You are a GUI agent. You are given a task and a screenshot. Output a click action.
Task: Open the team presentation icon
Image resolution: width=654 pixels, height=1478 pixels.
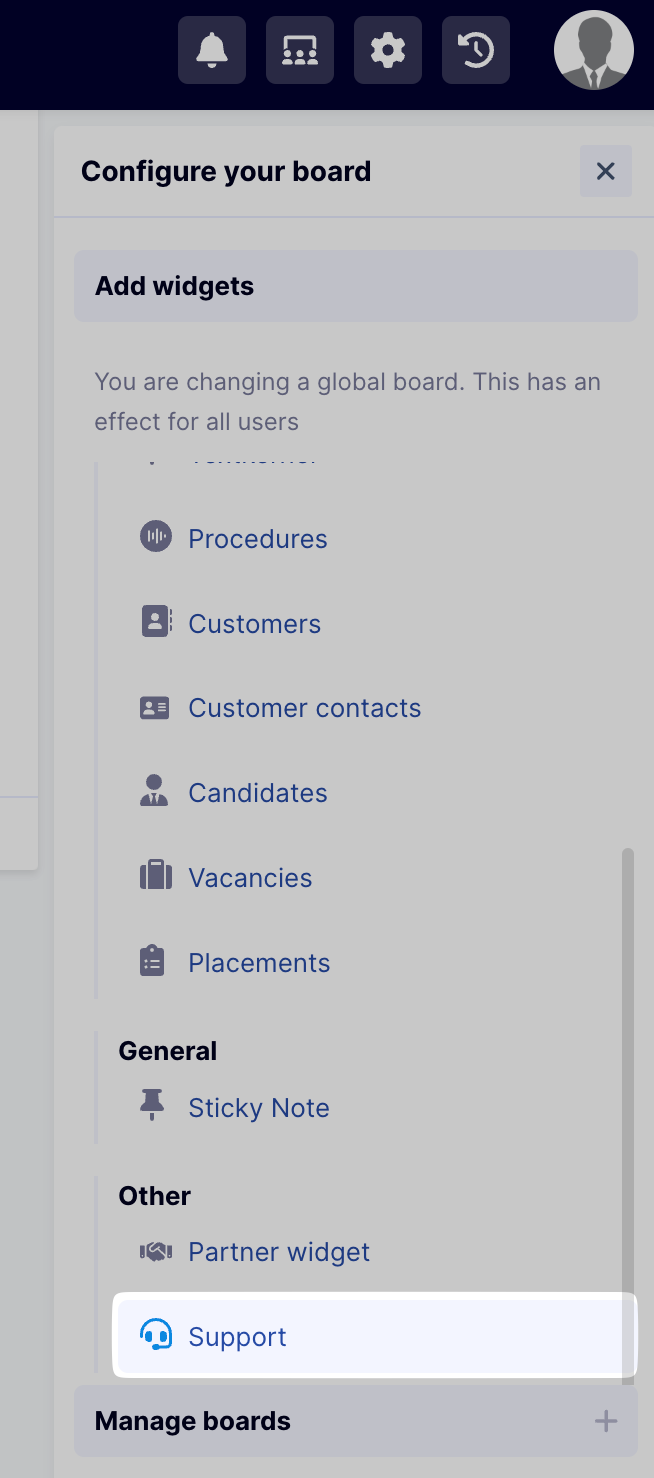click(300, 50)
